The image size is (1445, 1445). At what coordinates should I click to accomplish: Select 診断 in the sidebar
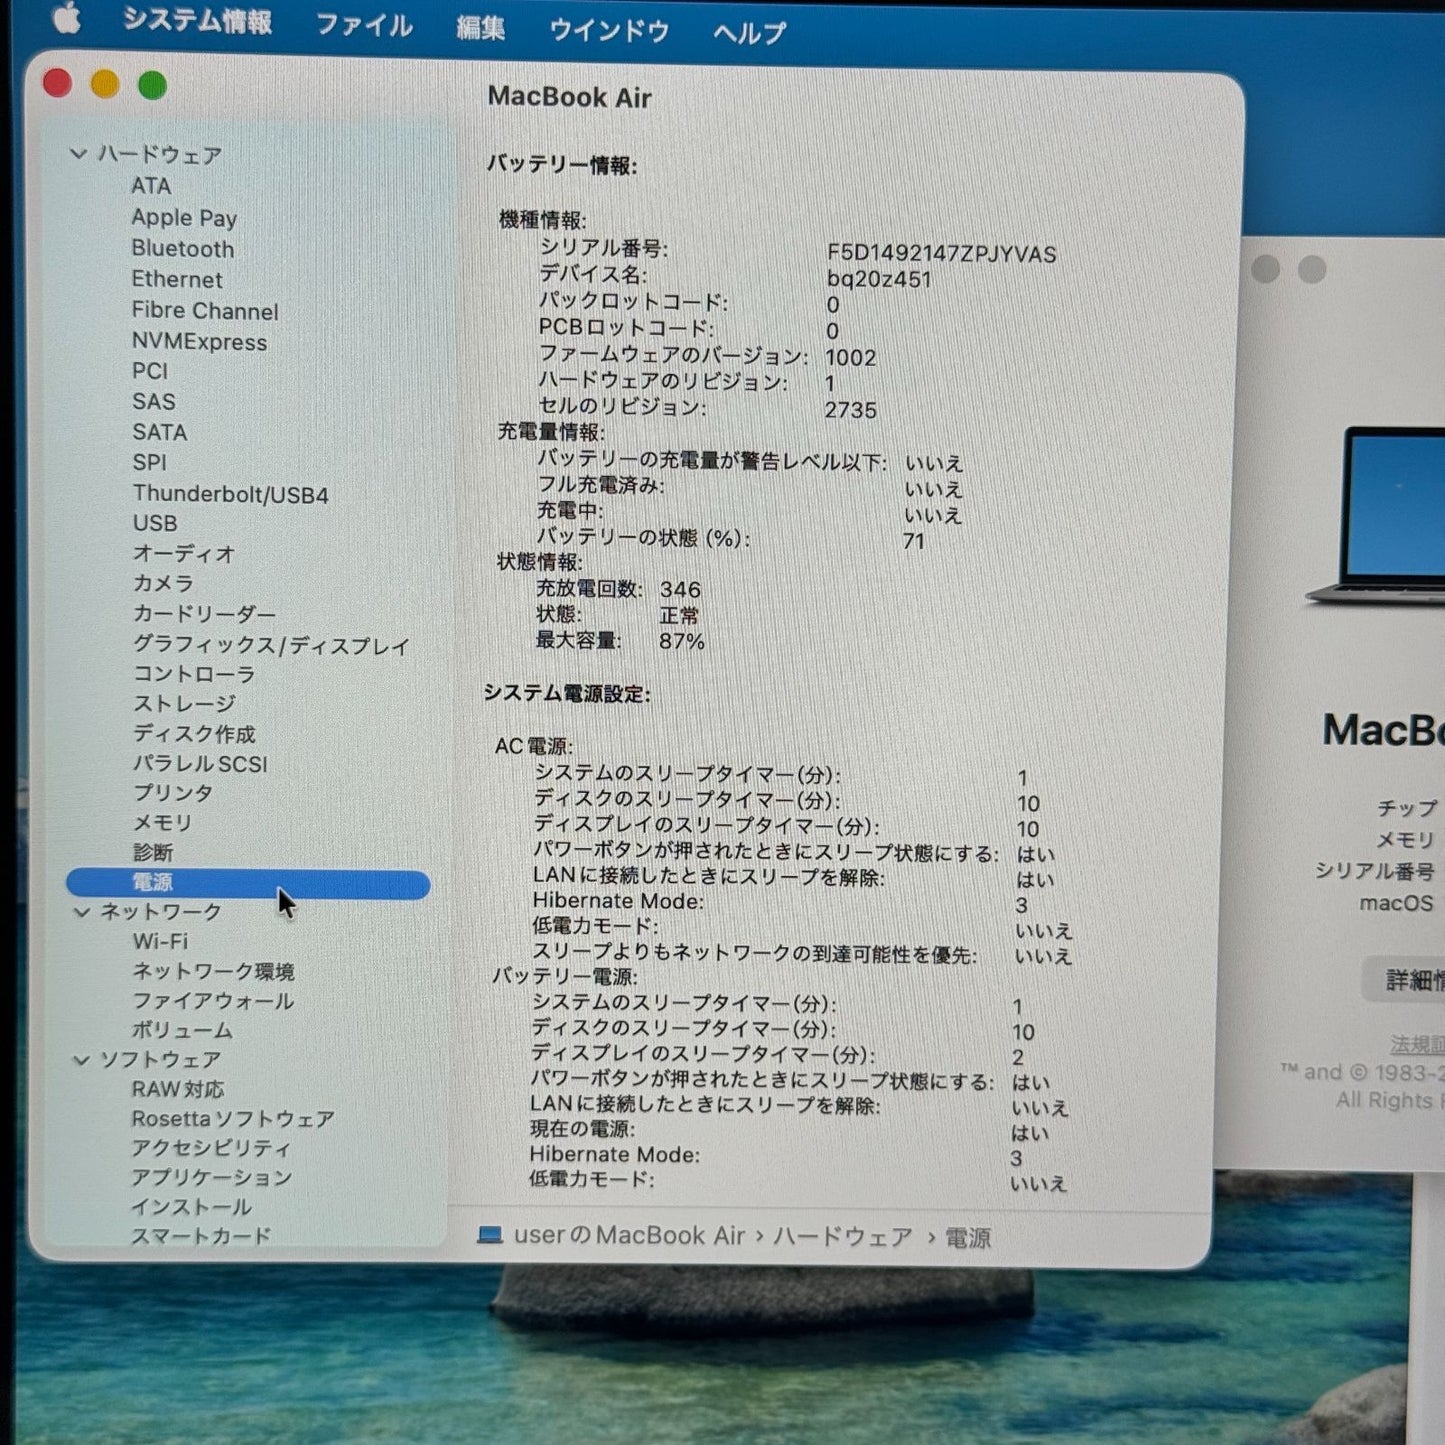pos(153,853)
